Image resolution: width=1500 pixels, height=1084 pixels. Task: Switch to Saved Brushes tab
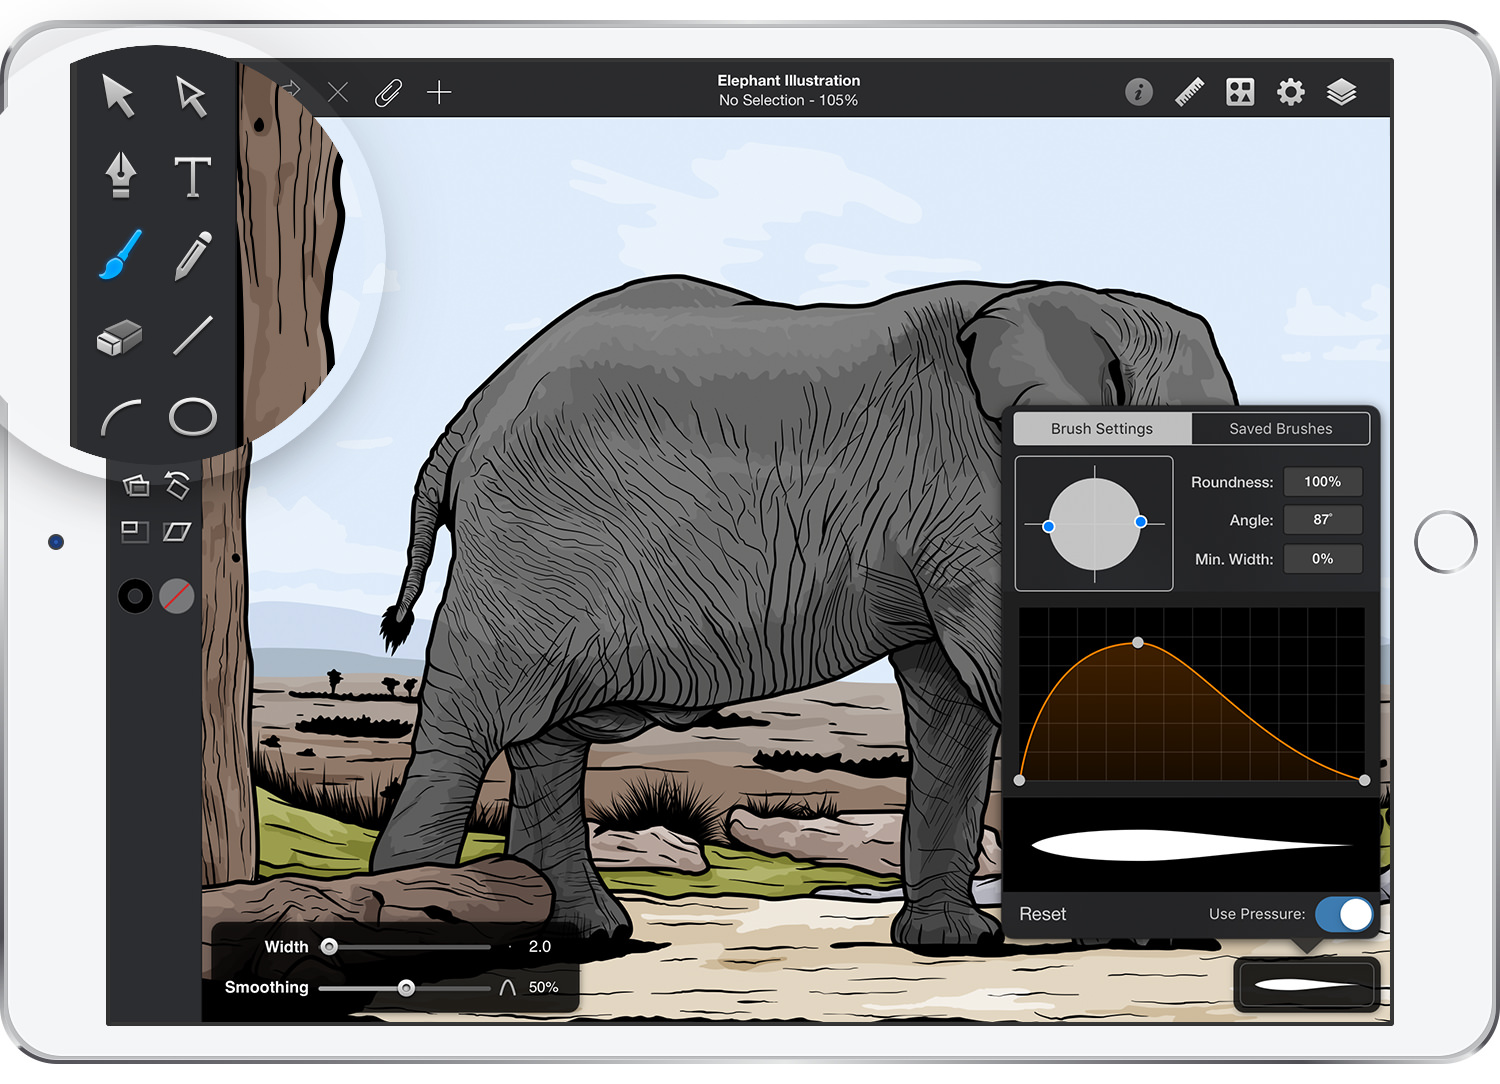1281,428
